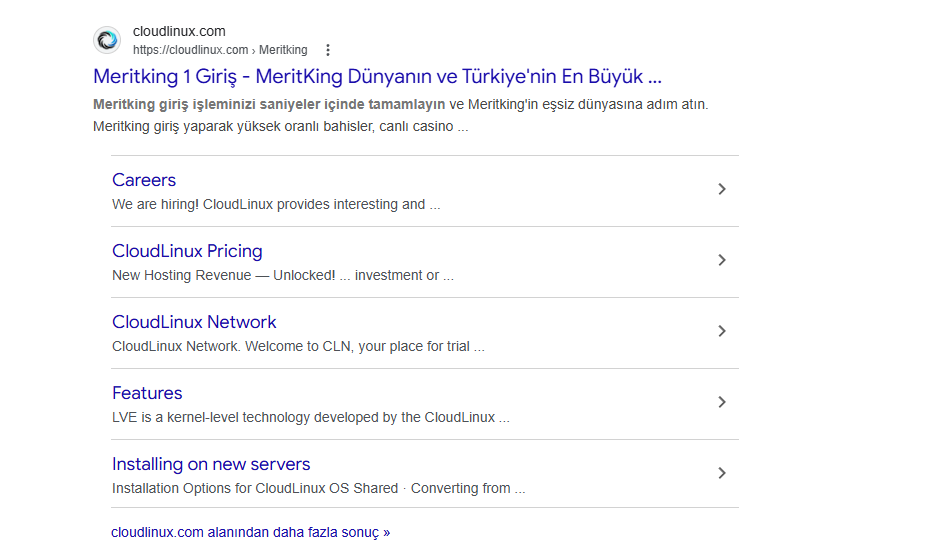Click the arrow on CloudLinux Network row
Screen dimensions: 932x557
(722, 331)
